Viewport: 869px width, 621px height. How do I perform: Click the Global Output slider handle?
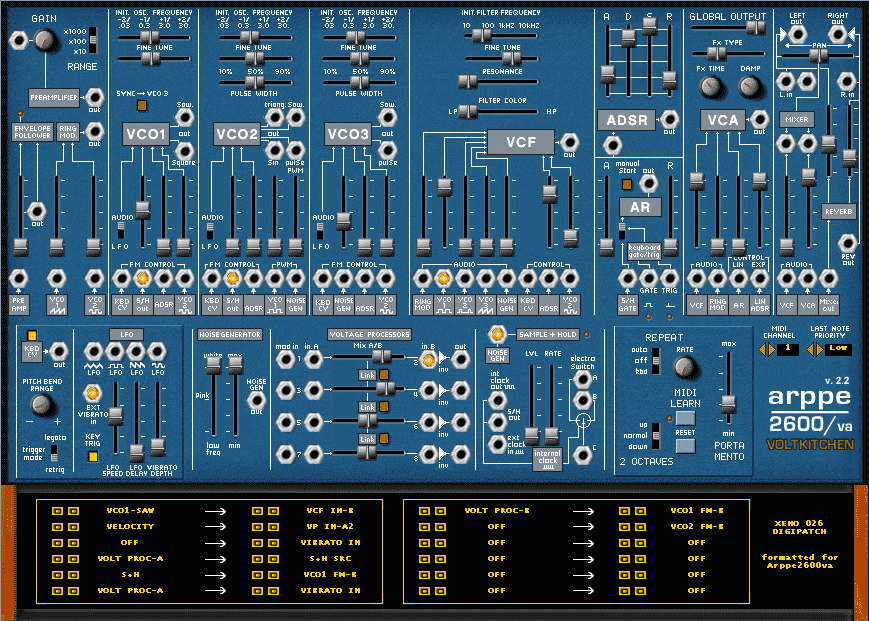(755, 27)
